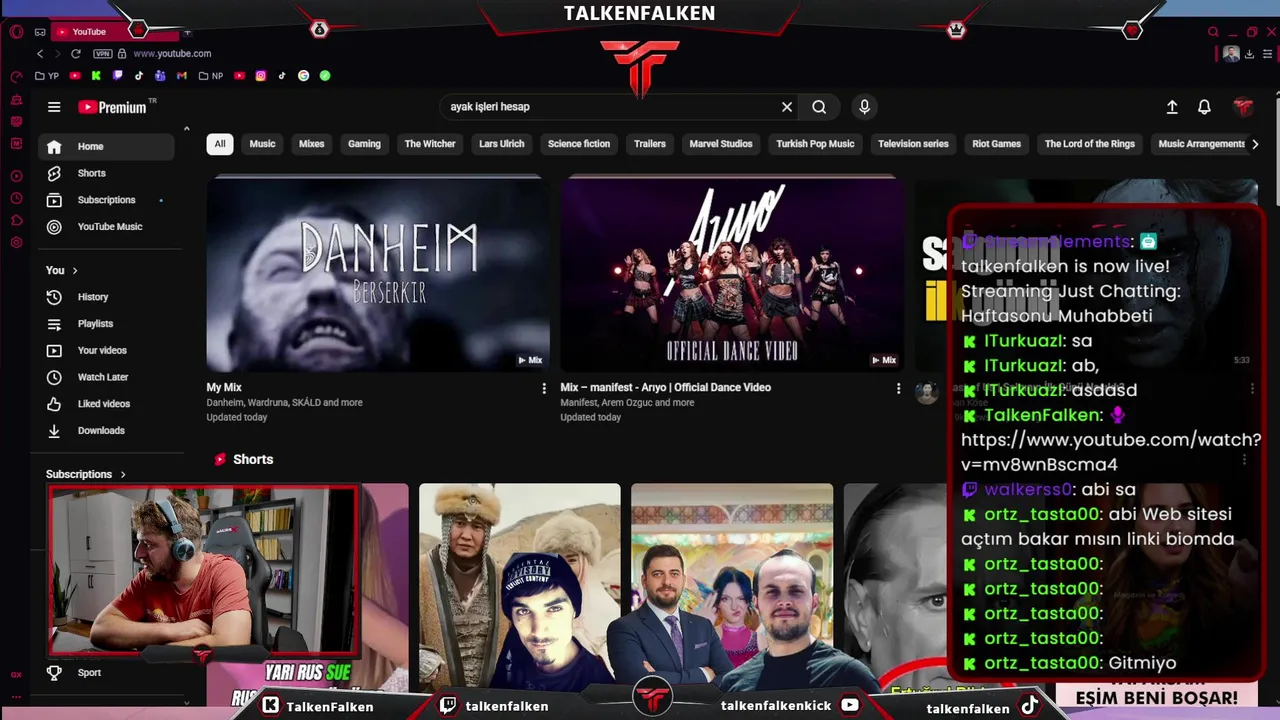Open the Gmail bookmark icon
The width and height of the screenshot is (1280, 720).
point(182,76)
